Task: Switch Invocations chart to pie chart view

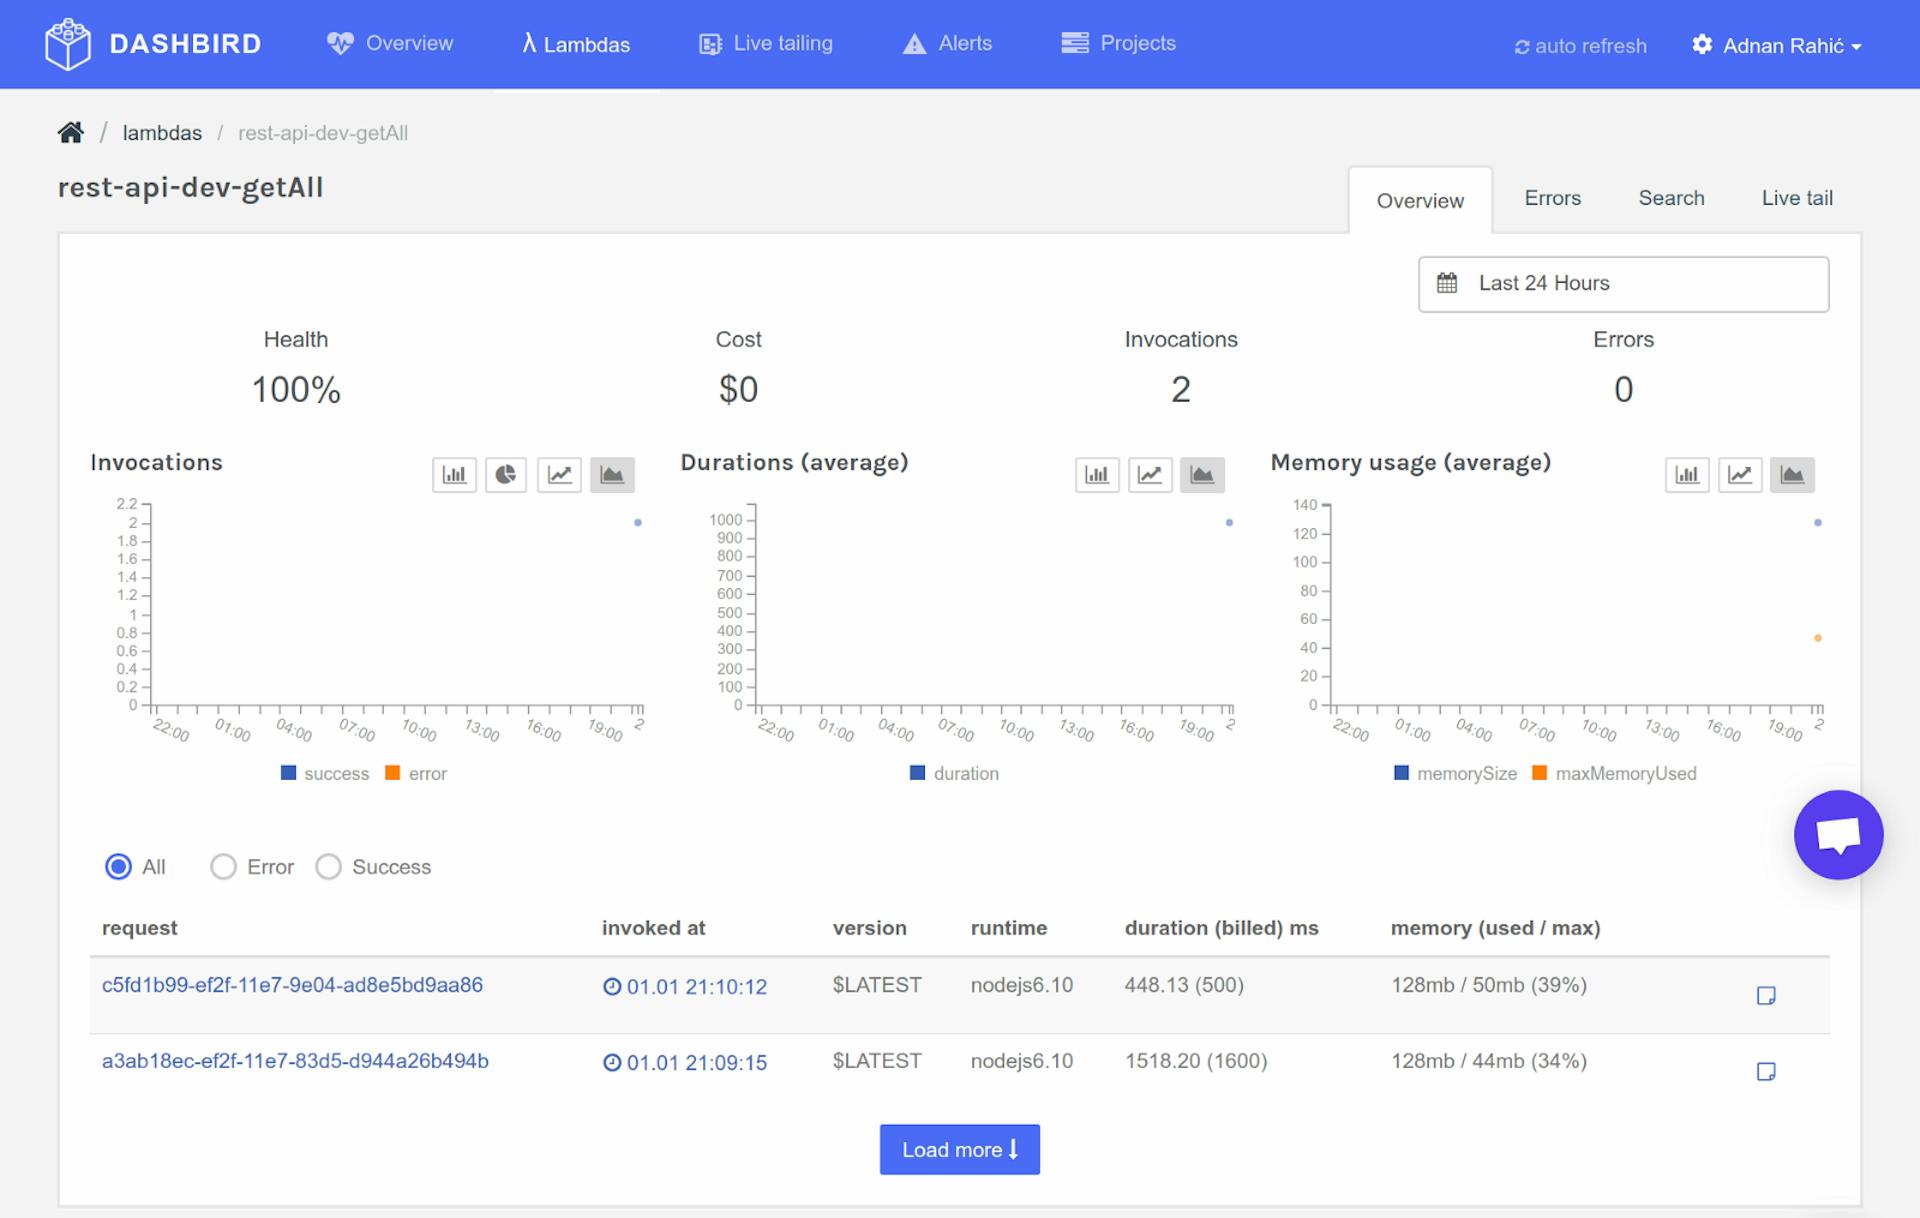Action: (x=506, y=475)
